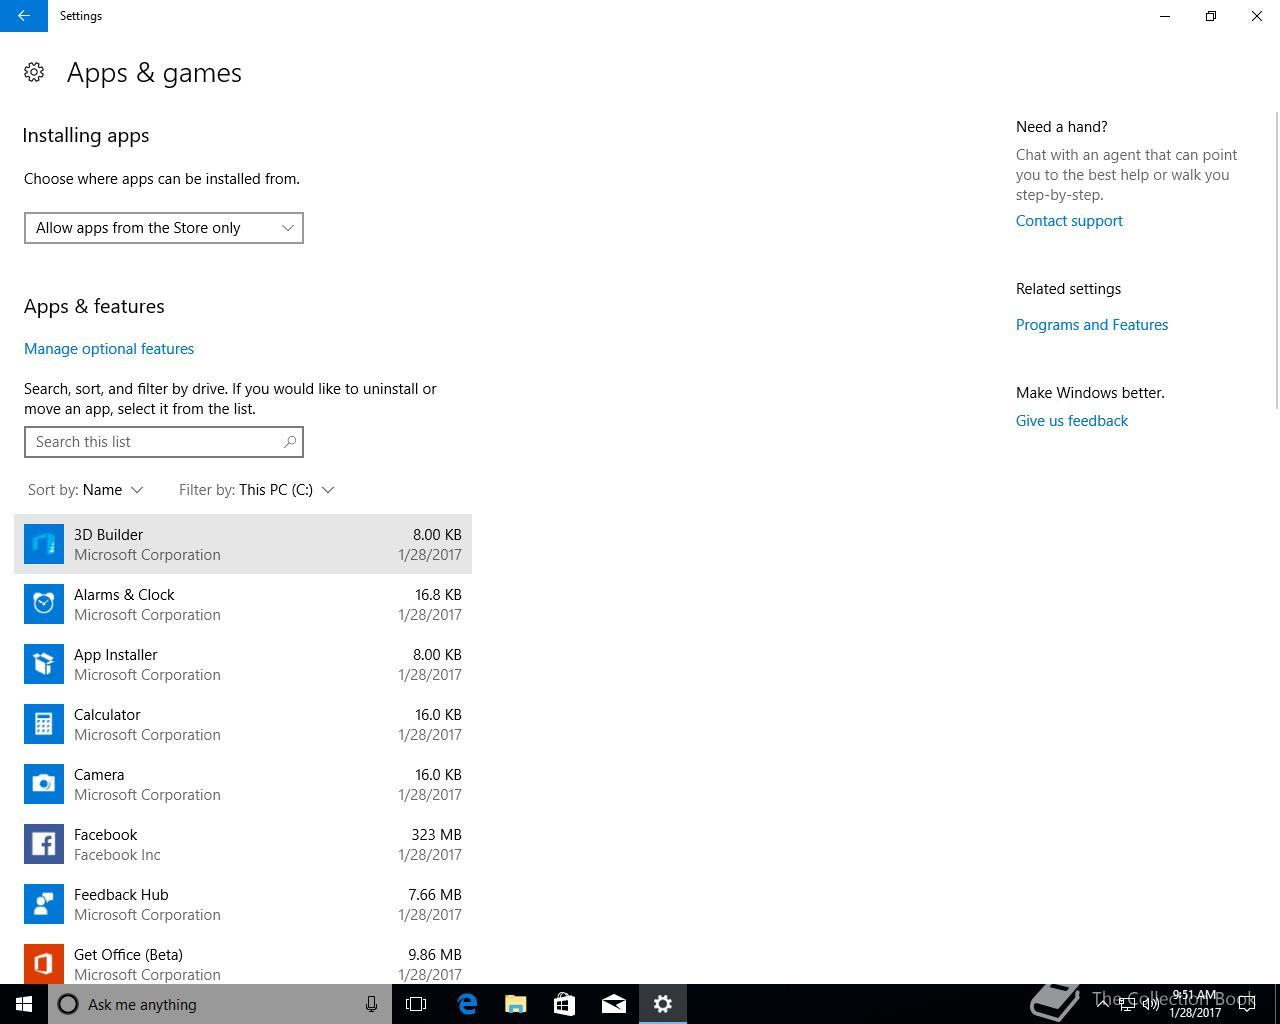Screen dimensions: 1280x1024
Task: Click the settings page vertical scrollbar
Action: click(x=1276, y=260)
